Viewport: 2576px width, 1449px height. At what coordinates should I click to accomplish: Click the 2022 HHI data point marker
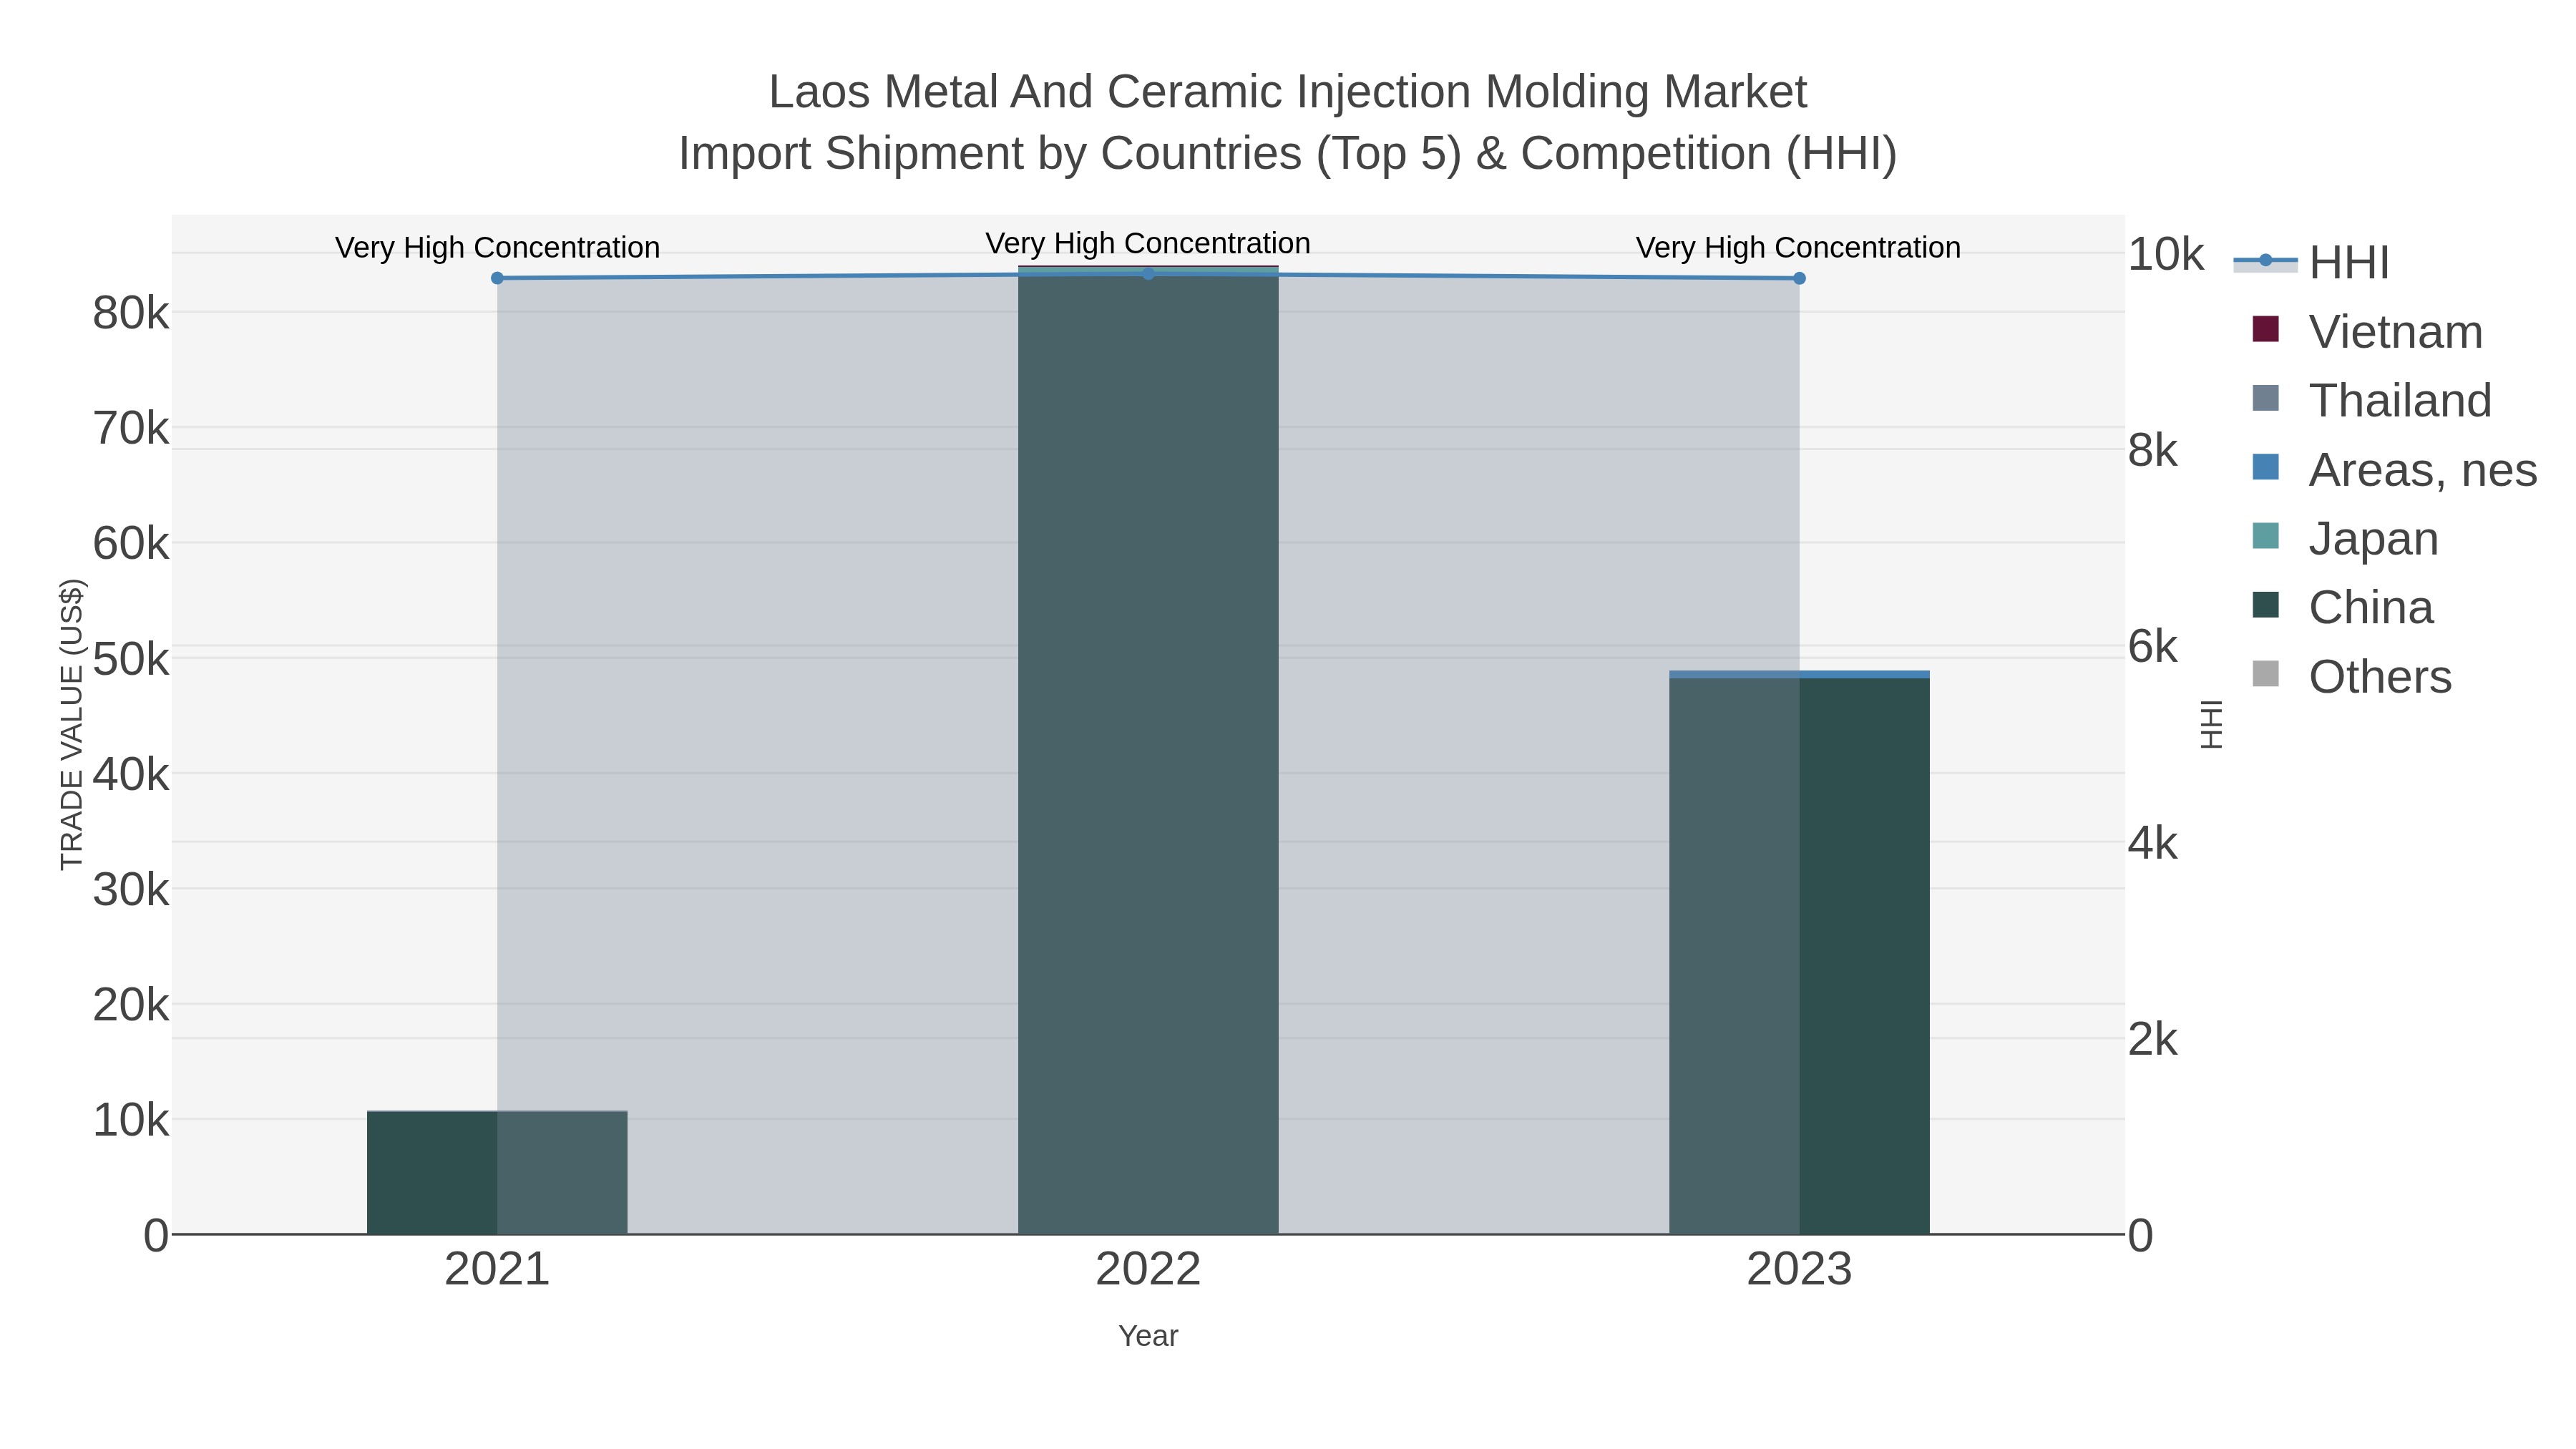click(x=1148, y=274)
